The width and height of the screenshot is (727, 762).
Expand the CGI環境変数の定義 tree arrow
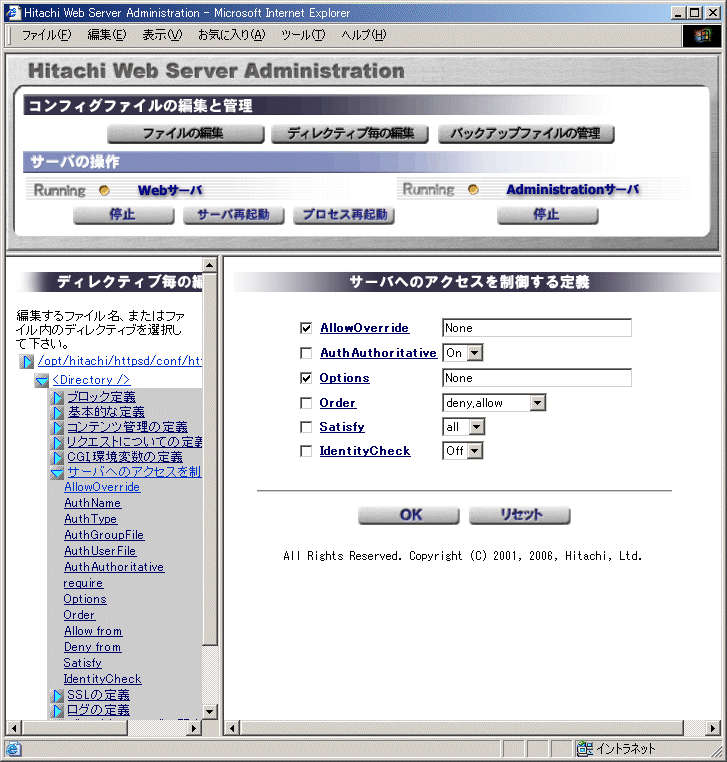point(58,457)
